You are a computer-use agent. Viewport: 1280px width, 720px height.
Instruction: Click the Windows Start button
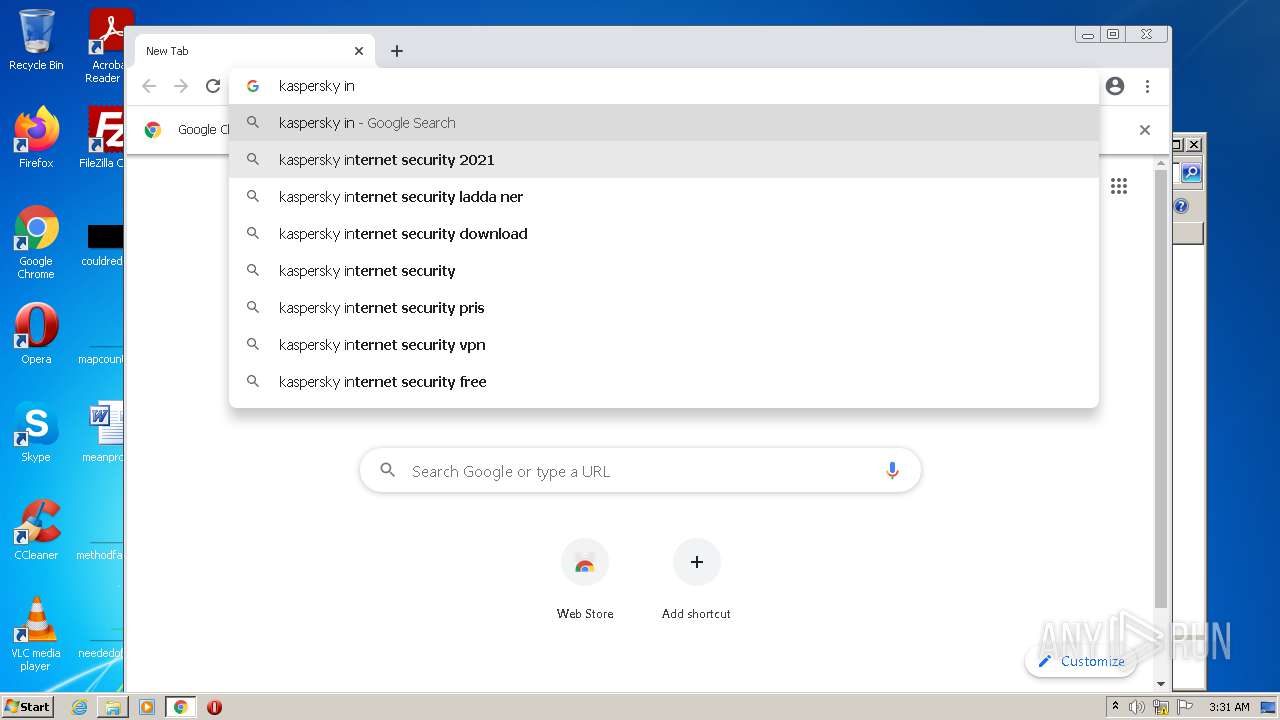[x=28, y=706]
